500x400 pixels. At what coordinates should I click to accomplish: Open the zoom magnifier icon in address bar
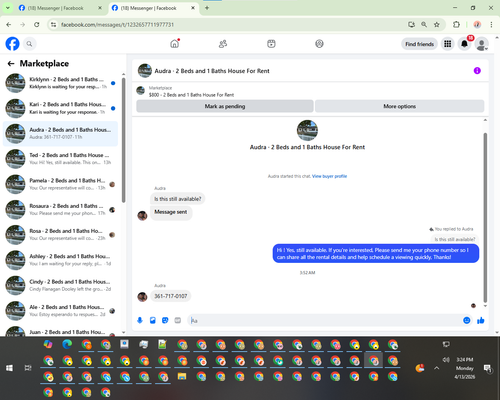click(x=424, y=24)
